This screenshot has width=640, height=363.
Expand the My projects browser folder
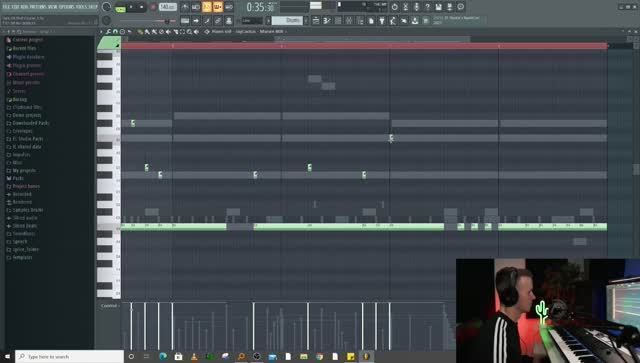pos(24,170)
